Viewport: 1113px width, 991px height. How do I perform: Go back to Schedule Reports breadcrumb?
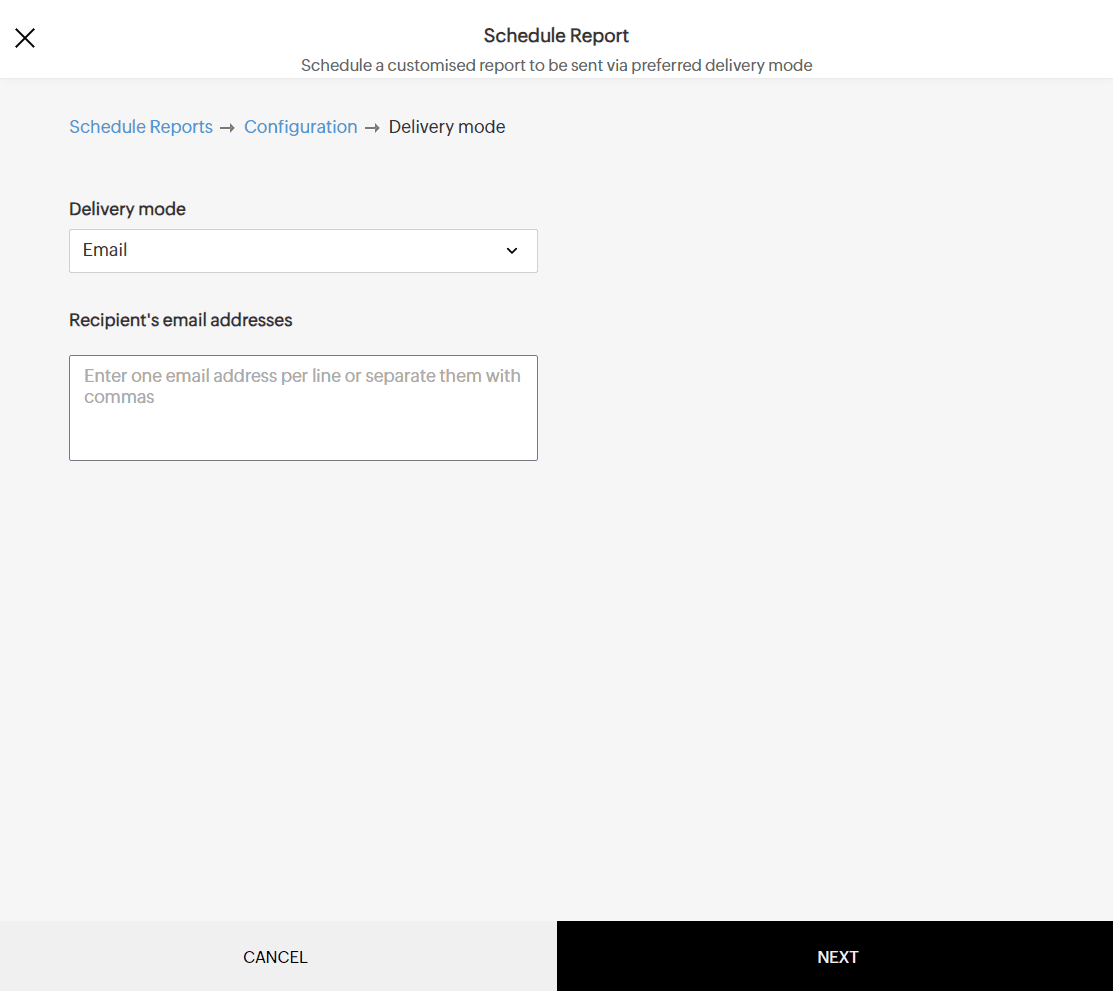click(x=141, y=126)
